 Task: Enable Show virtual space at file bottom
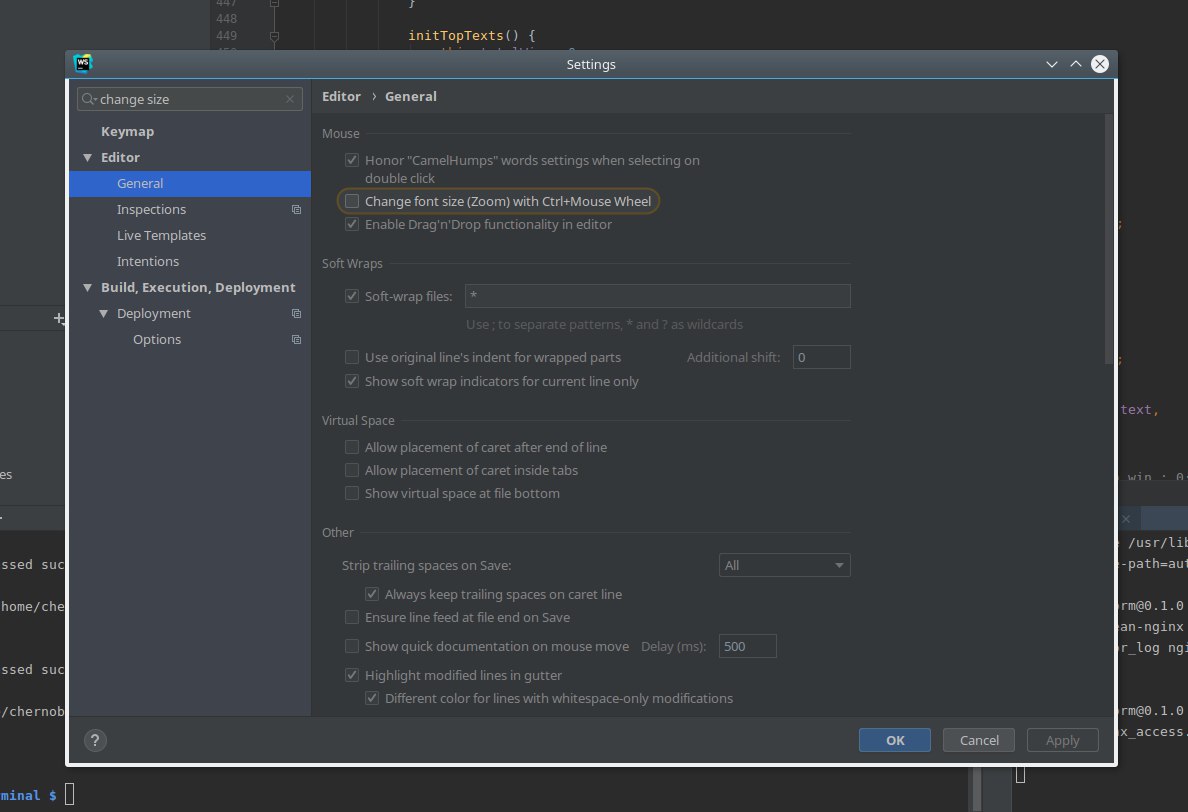click(x=352, y=493)
